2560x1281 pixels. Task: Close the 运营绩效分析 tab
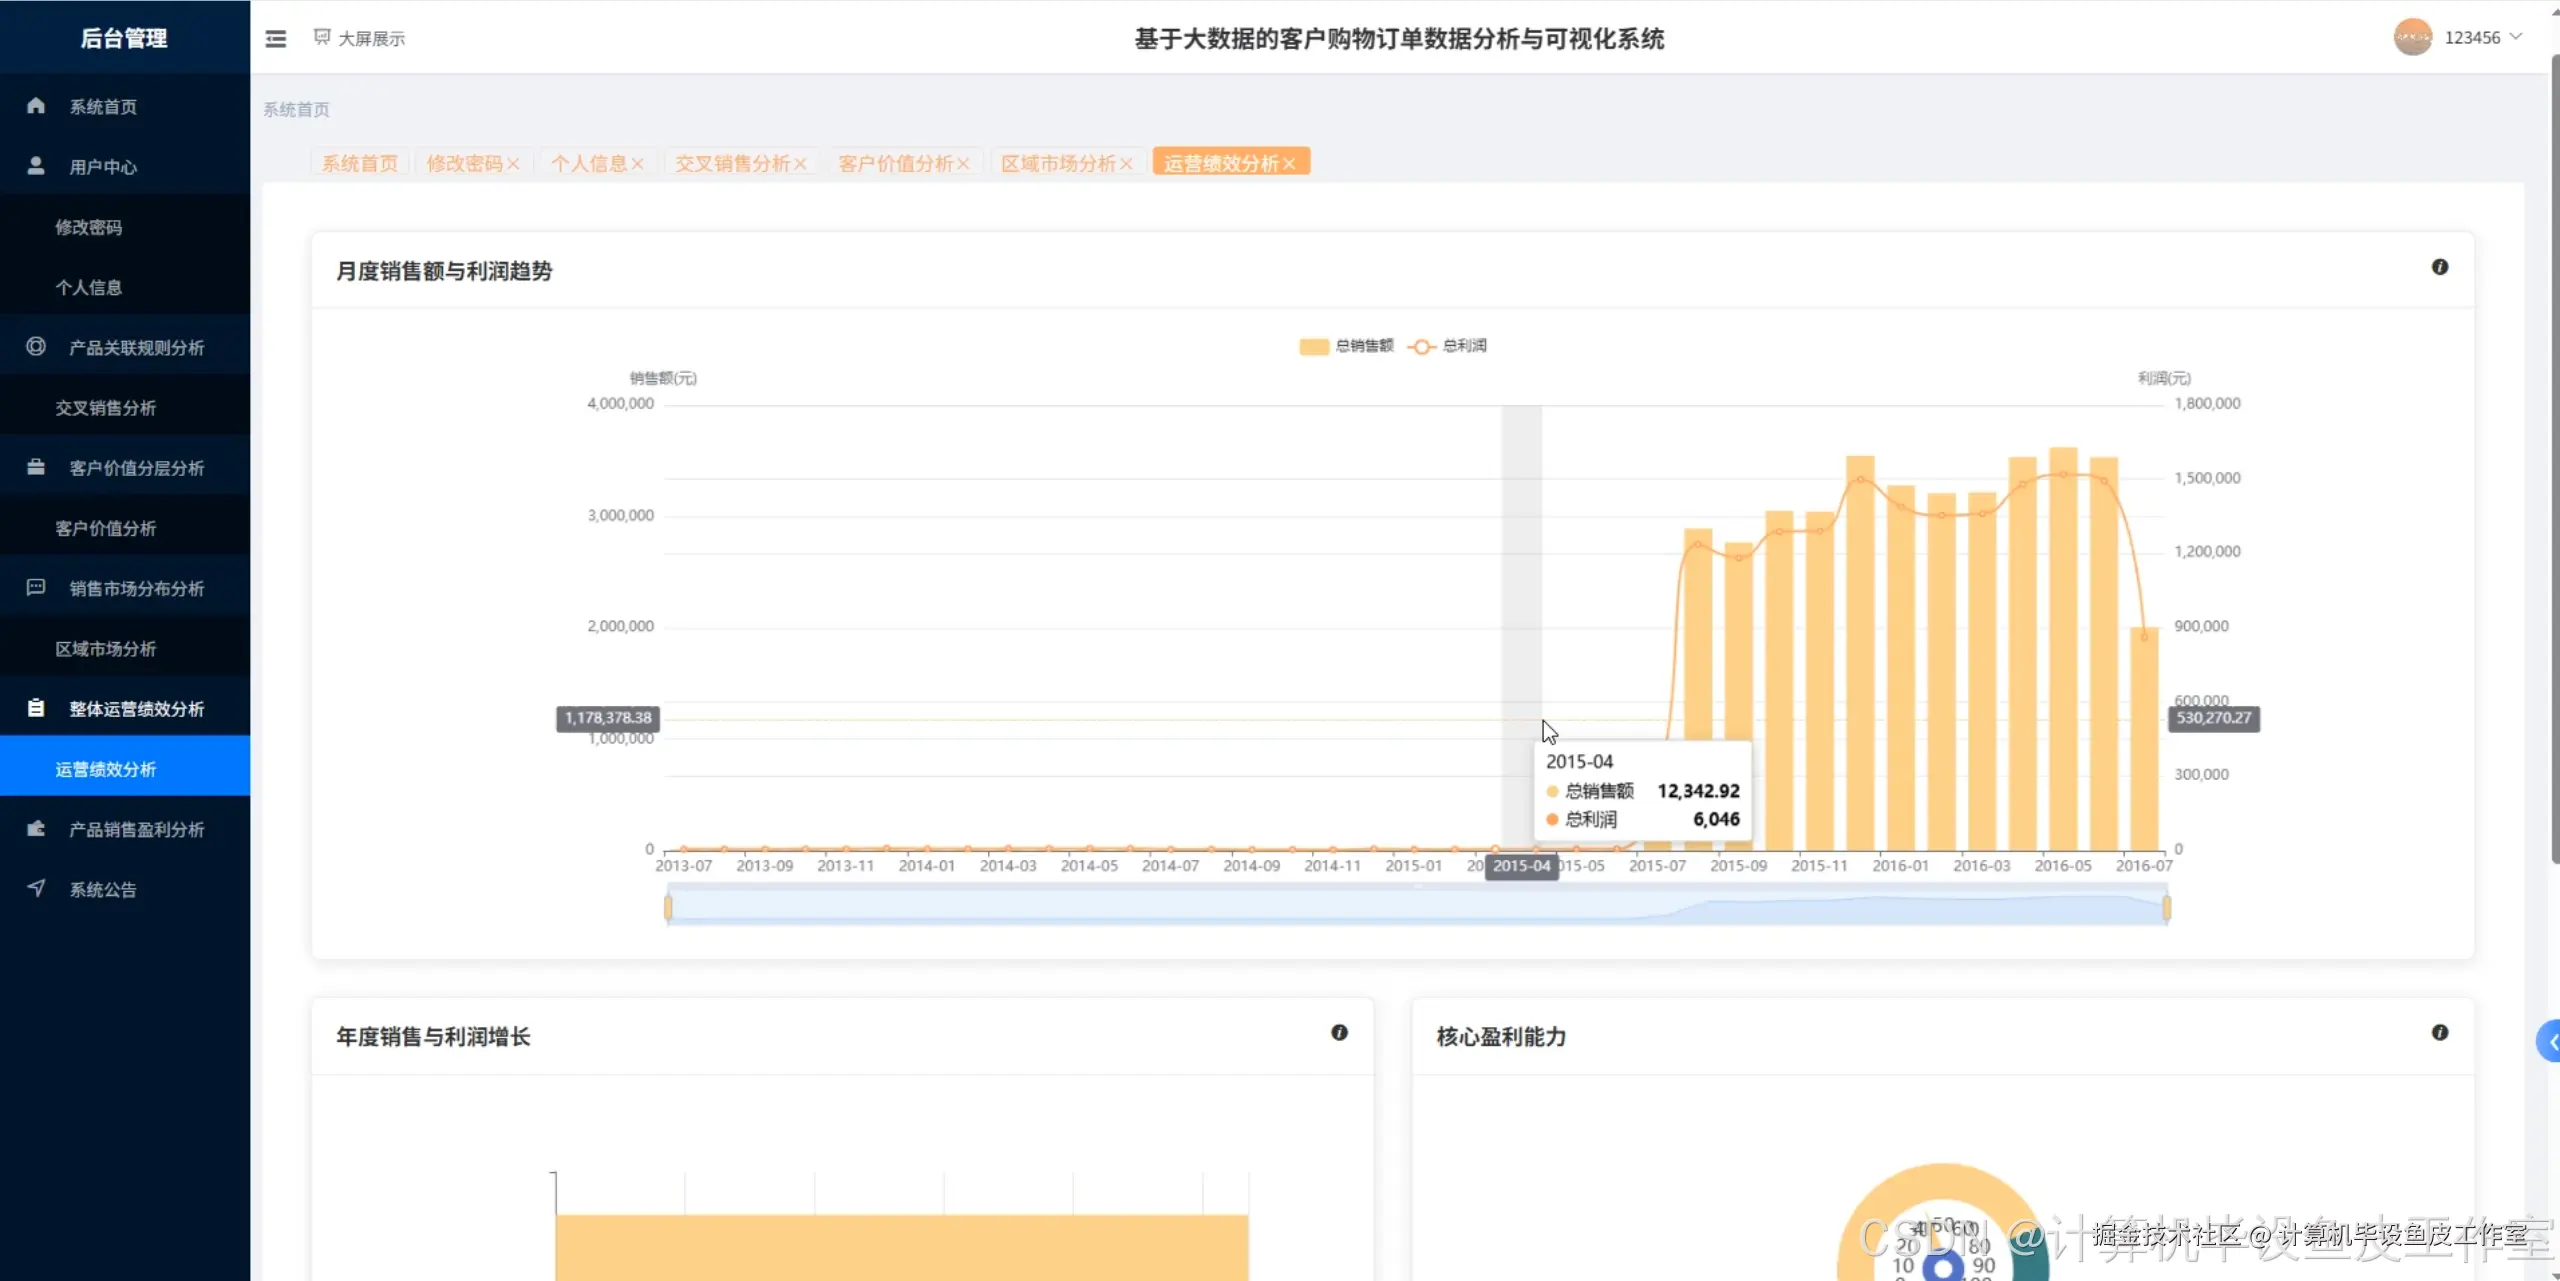(1289, 164)
